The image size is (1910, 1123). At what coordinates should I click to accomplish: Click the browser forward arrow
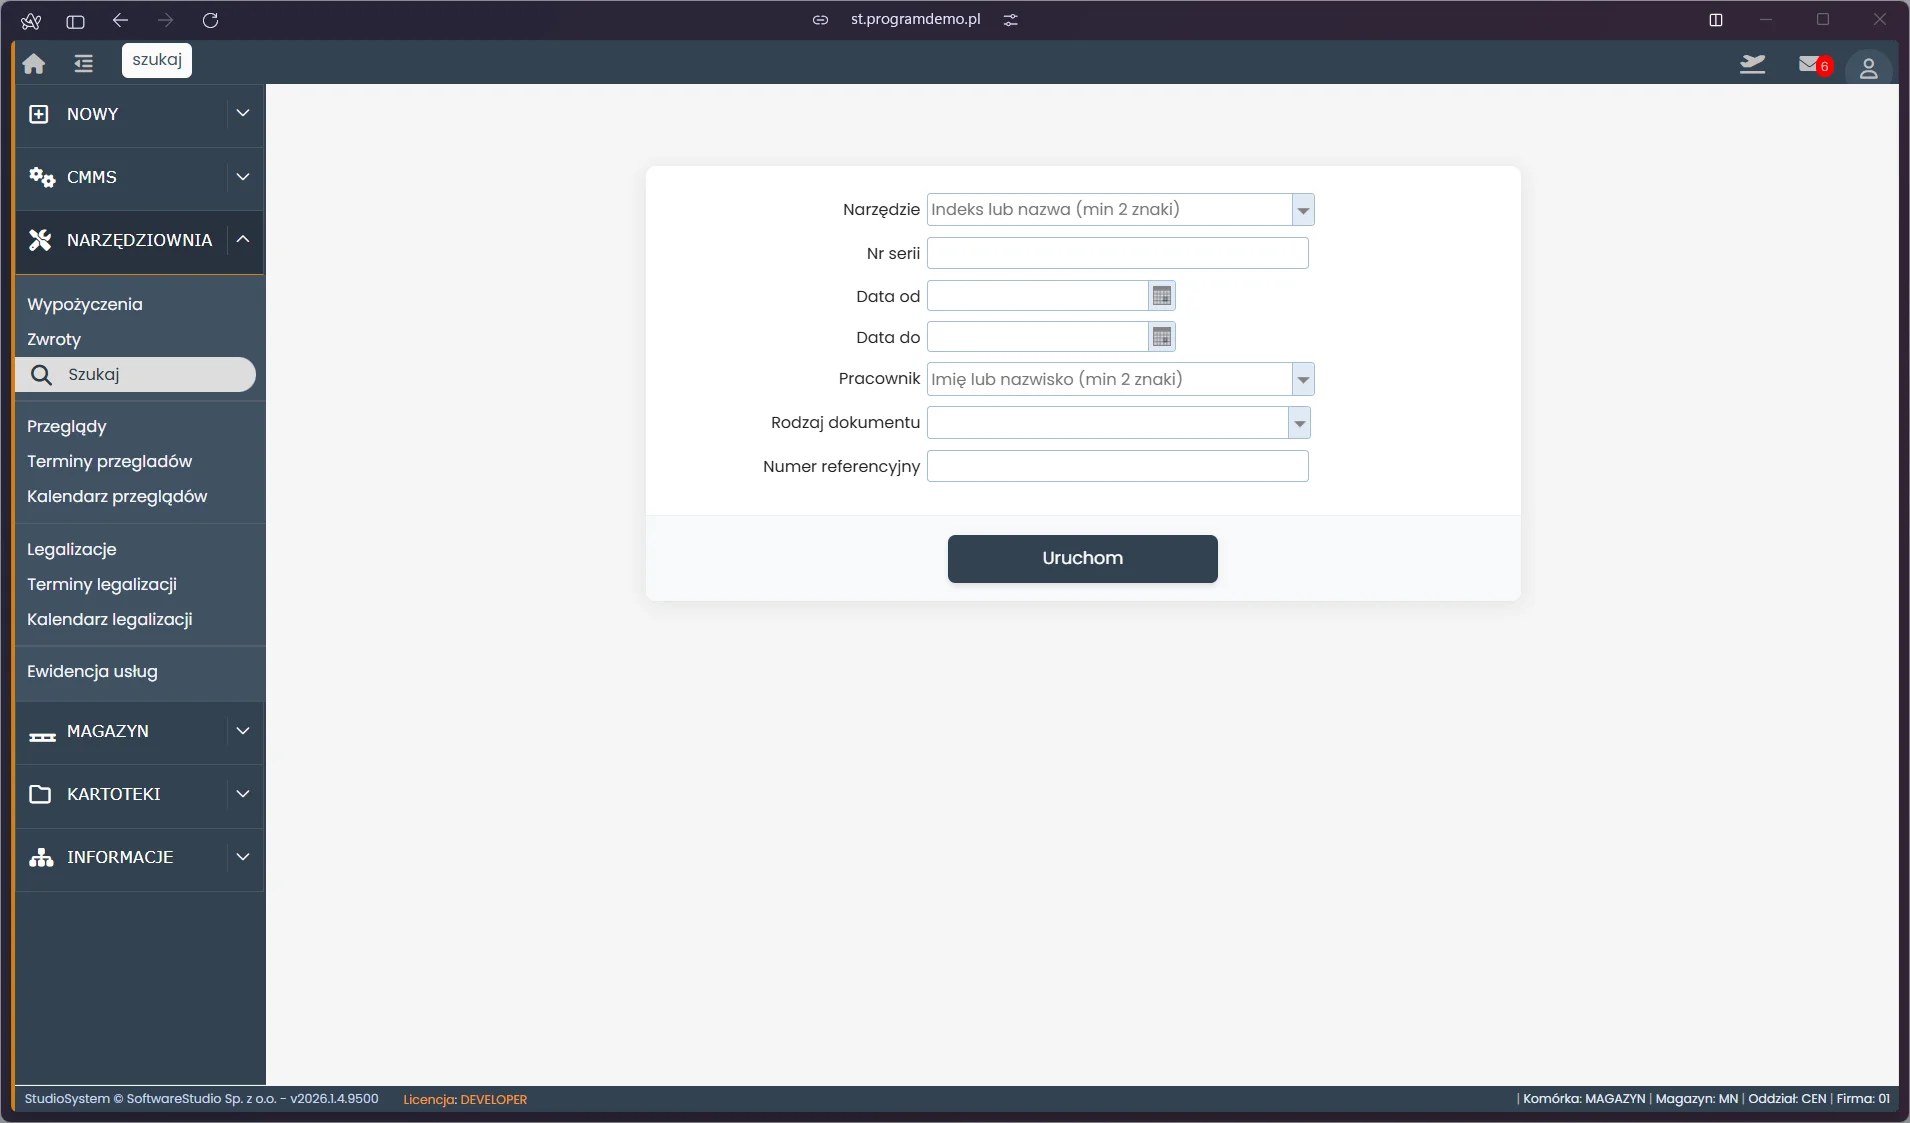(166, 20)
